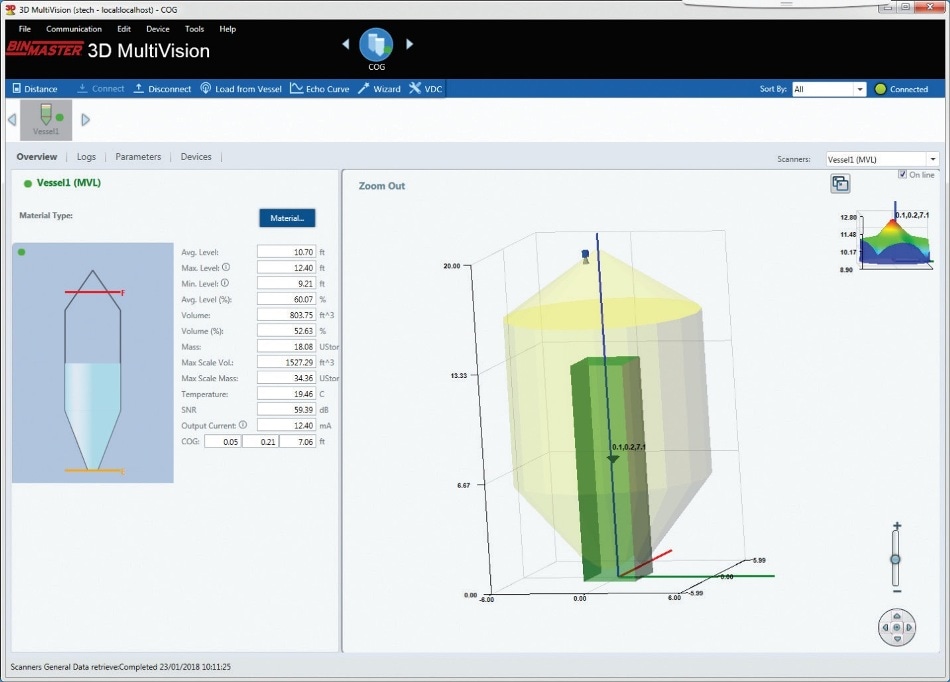Open the File menu
This screenshot has width=950, height=682.
(25, 29)
